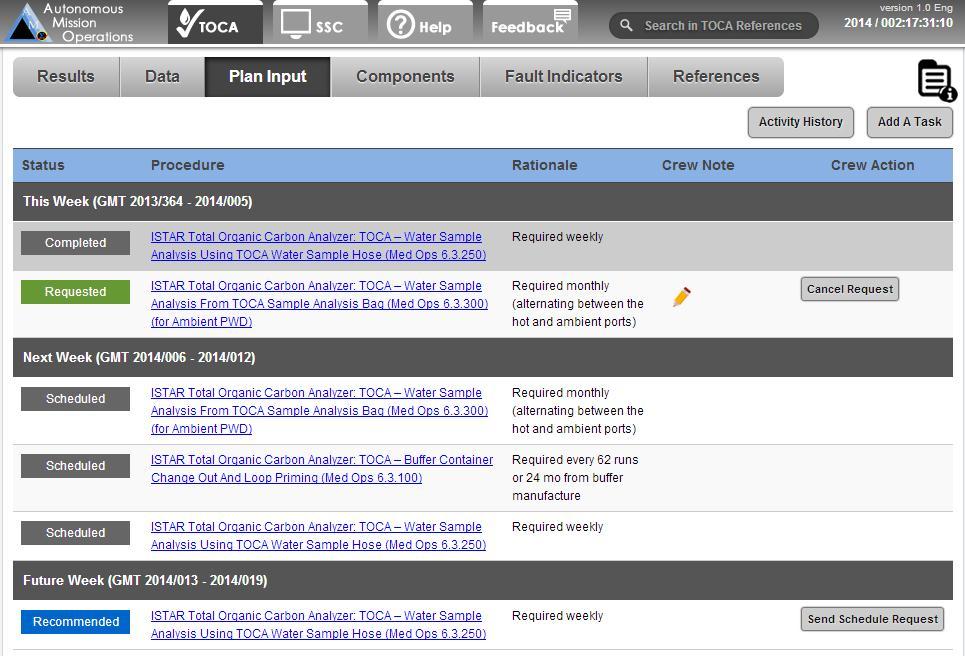Click the Future Week section header
Screen dimensions: 965x656
click(482, 580)
